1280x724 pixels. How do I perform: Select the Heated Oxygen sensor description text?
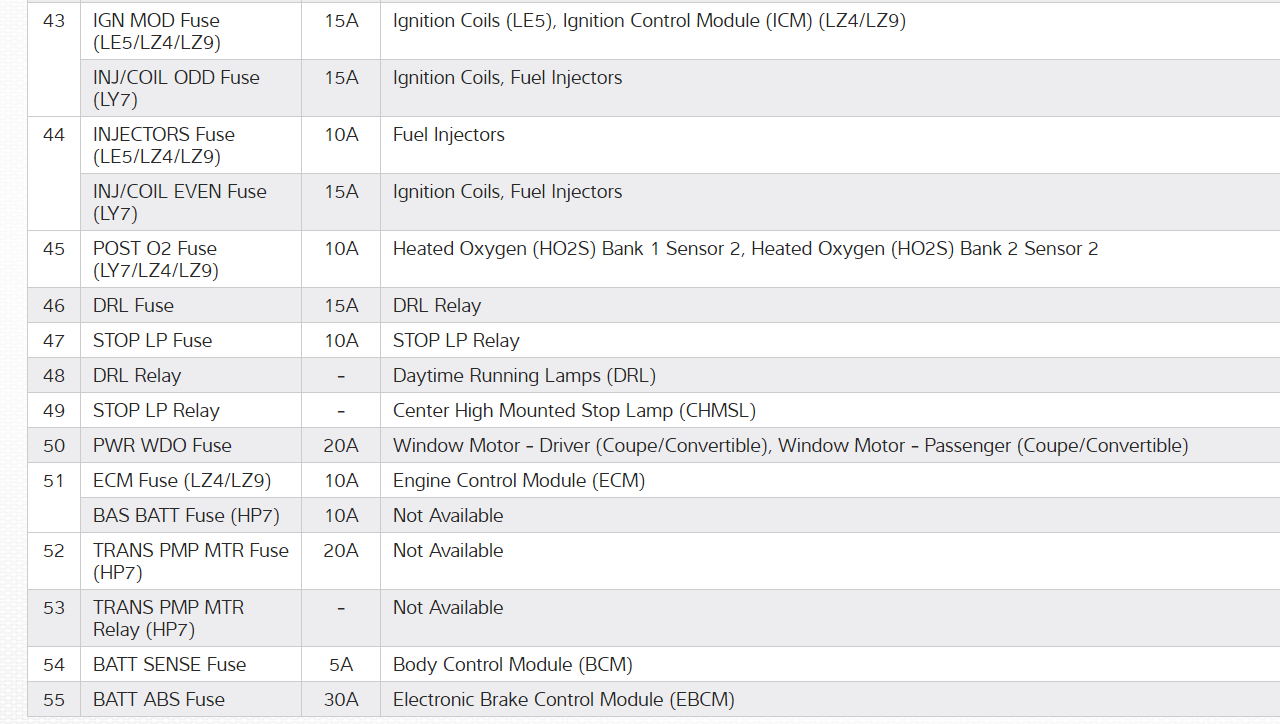click(x=745, y=249)
